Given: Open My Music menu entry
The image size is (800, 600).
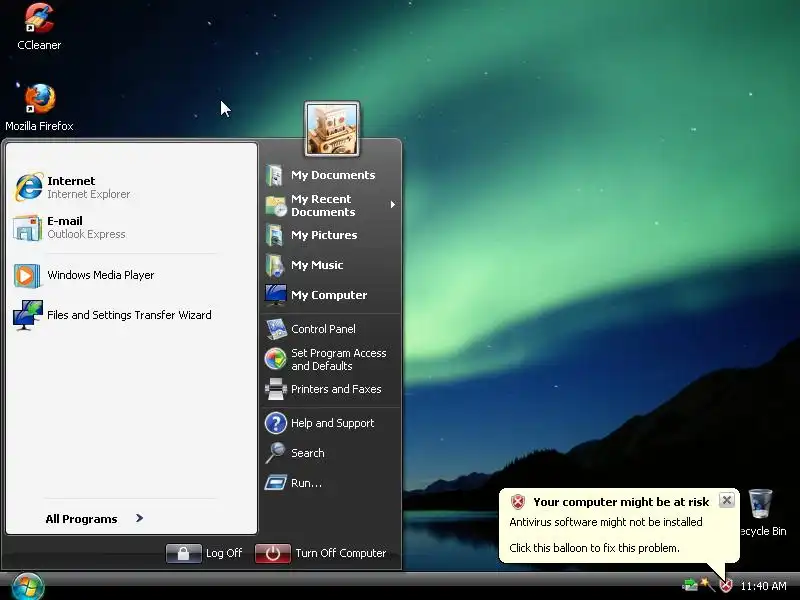Looking at the screenshot, I should 331,265.
